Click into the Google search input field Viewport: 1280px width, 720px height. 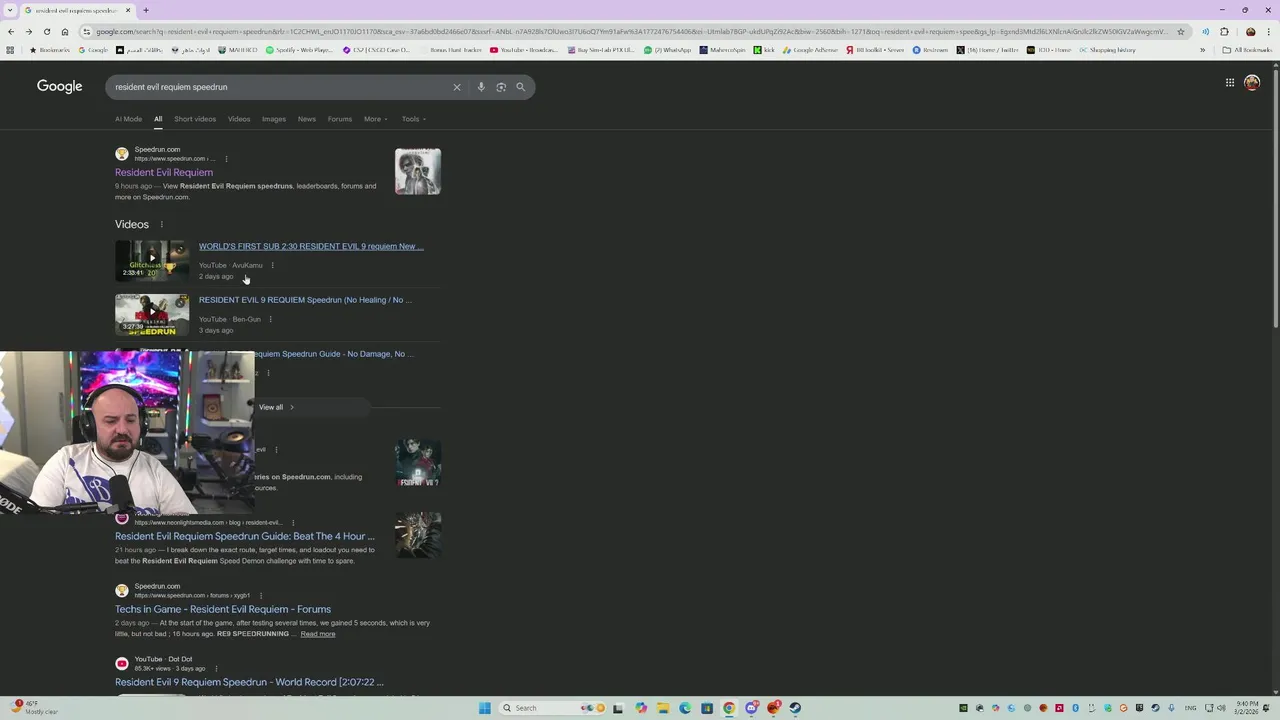tap(280, 87)
